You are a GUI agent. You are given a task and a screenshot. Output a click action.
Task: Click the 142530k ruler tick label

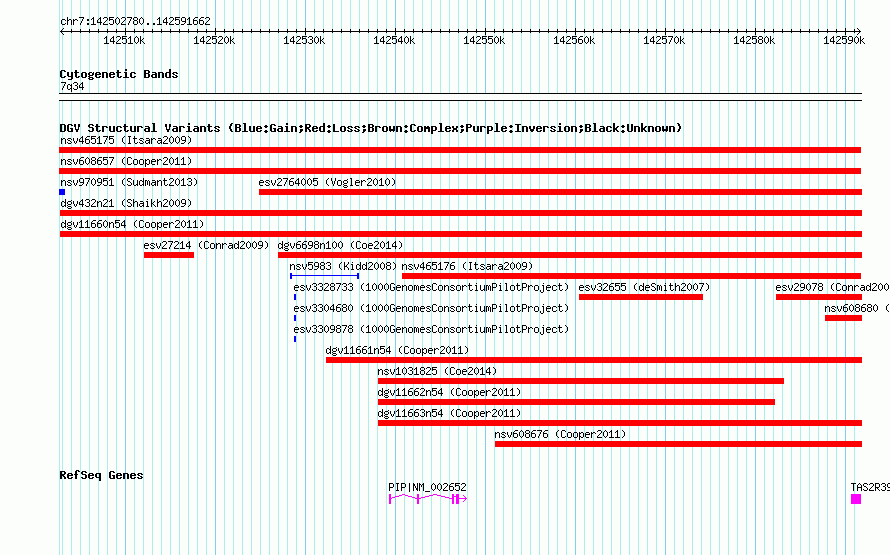click(304, 40)
